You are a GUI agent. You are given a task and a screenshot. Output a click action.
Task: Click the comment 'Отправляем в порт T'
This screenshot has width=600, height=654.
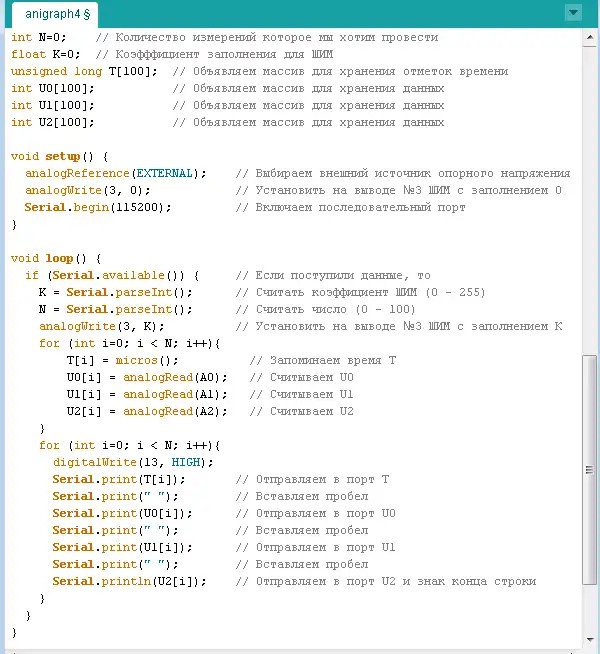[322, 480]
